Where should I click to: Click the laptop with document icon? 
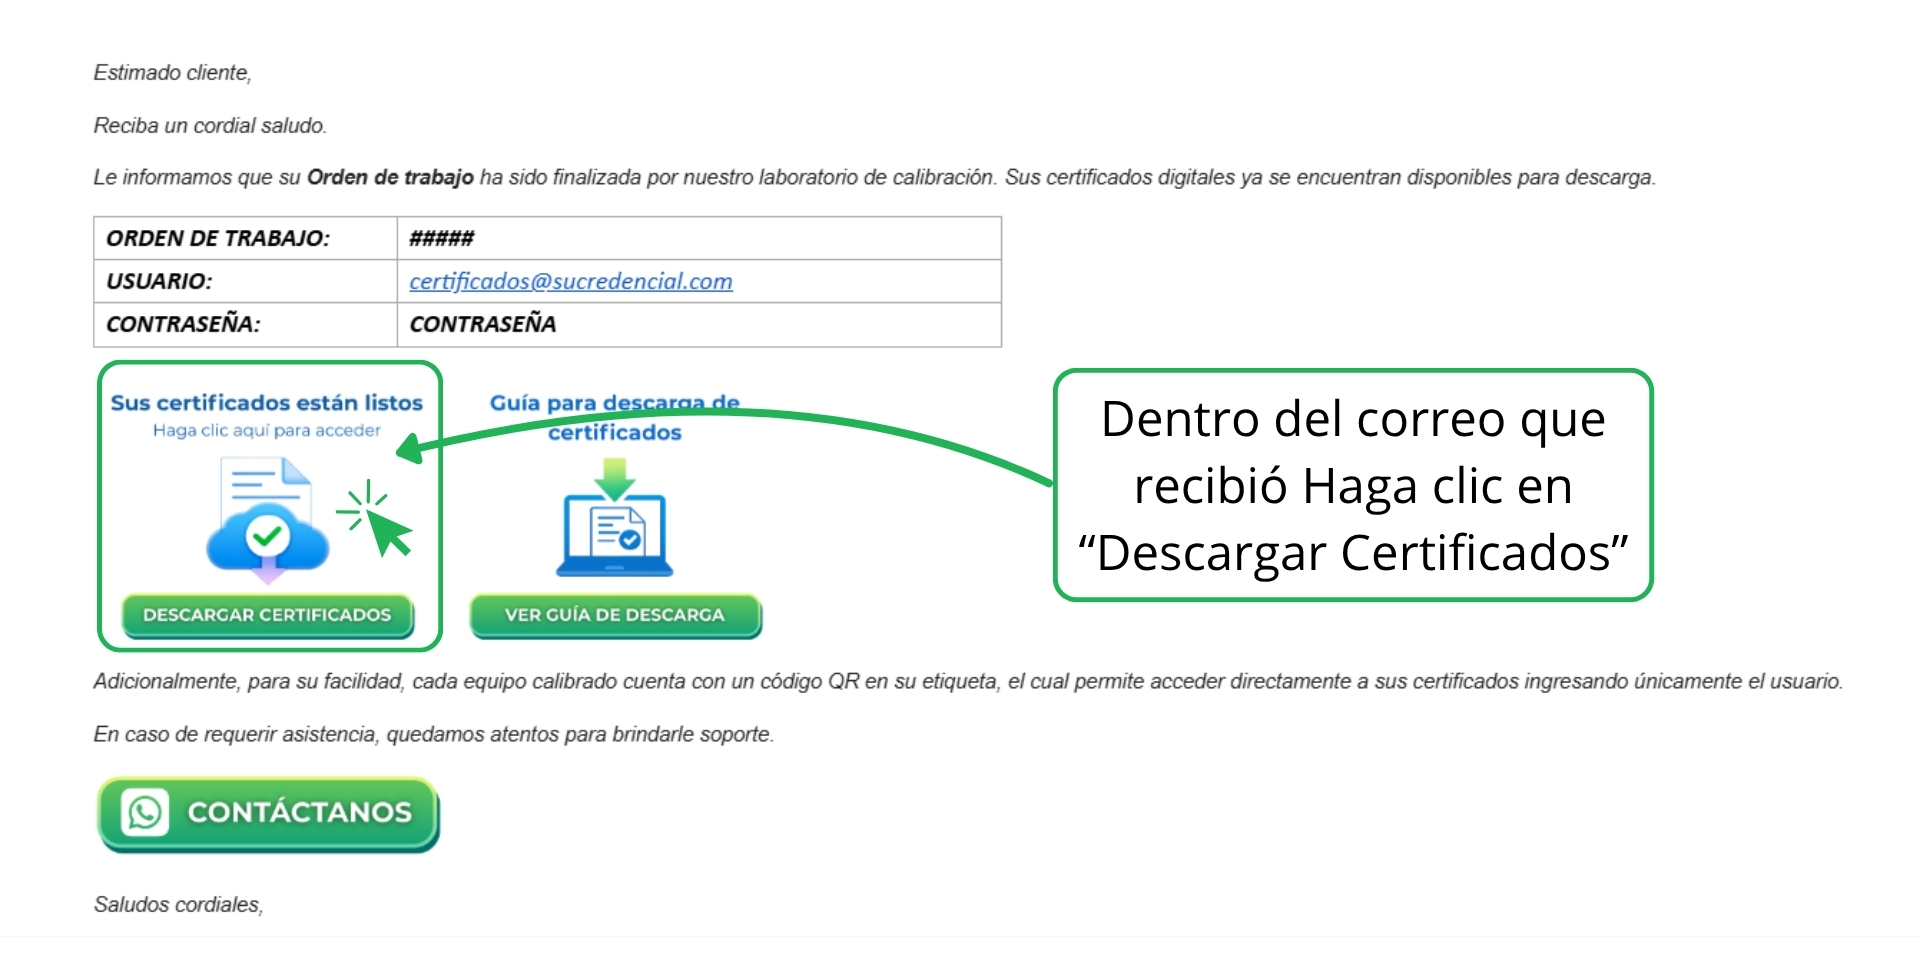(x=614, y=535)
